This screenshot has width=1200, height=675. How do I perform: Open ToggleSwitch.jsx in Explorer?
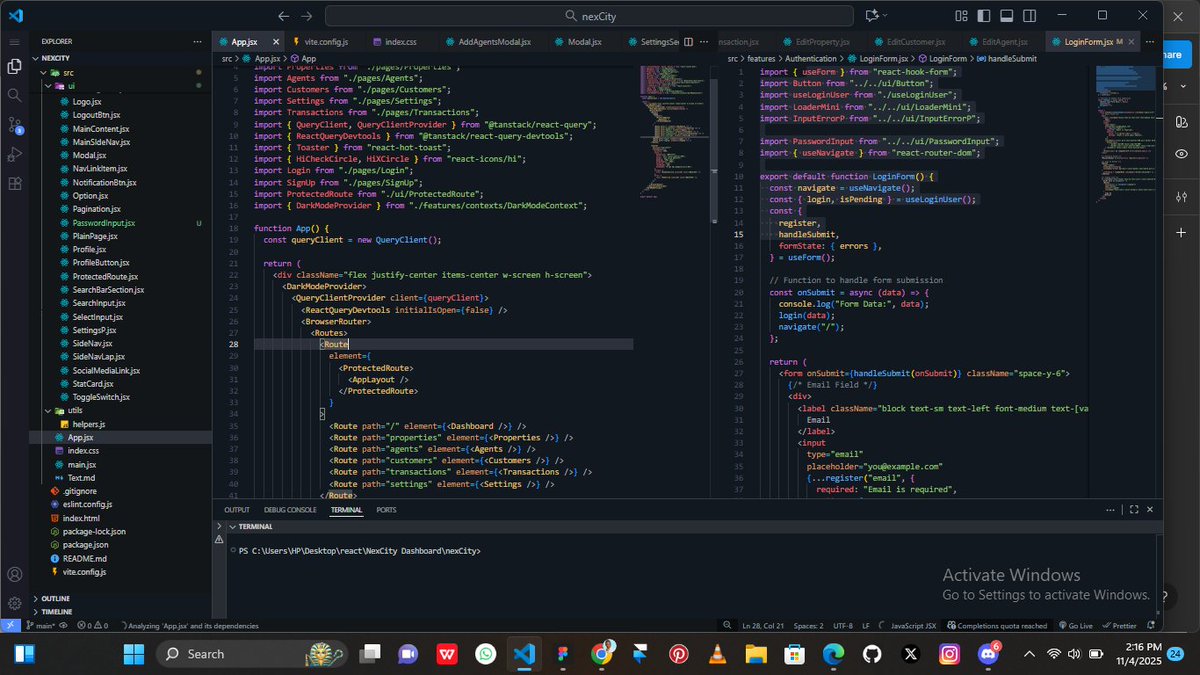click(103, 397)
